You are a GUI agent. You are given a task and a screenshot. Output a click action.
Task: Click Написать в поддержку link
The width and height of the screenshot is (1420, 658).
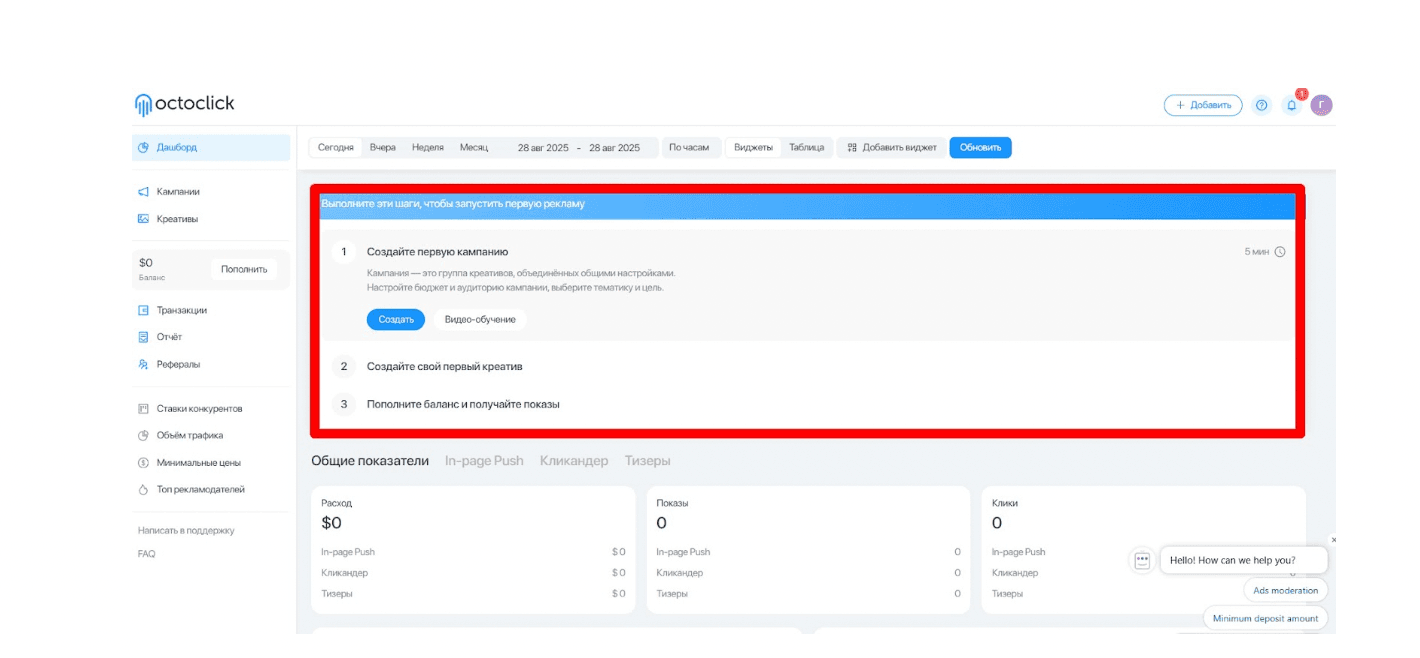pos(186,530)
